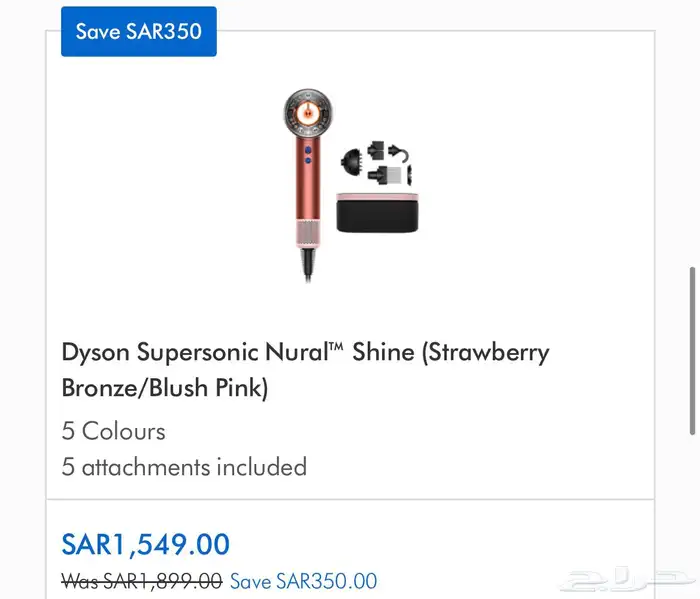Viewport: 700px width, 599px height.
Task: Click the vertical page scrollbar thumb
Action: [x=692, y=350]
